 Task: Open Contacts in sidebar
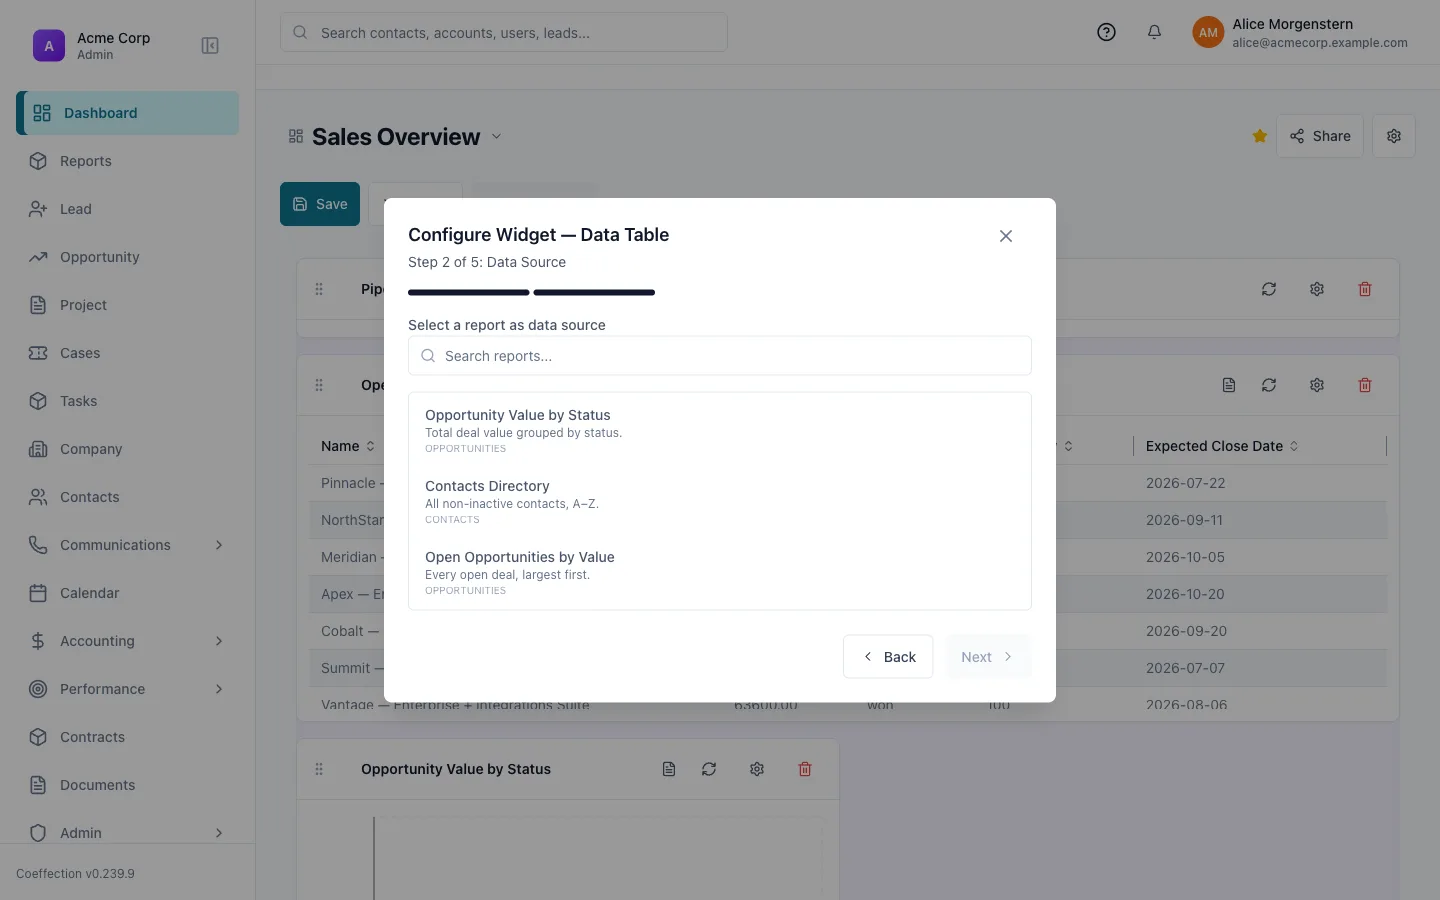pos(128,497)
